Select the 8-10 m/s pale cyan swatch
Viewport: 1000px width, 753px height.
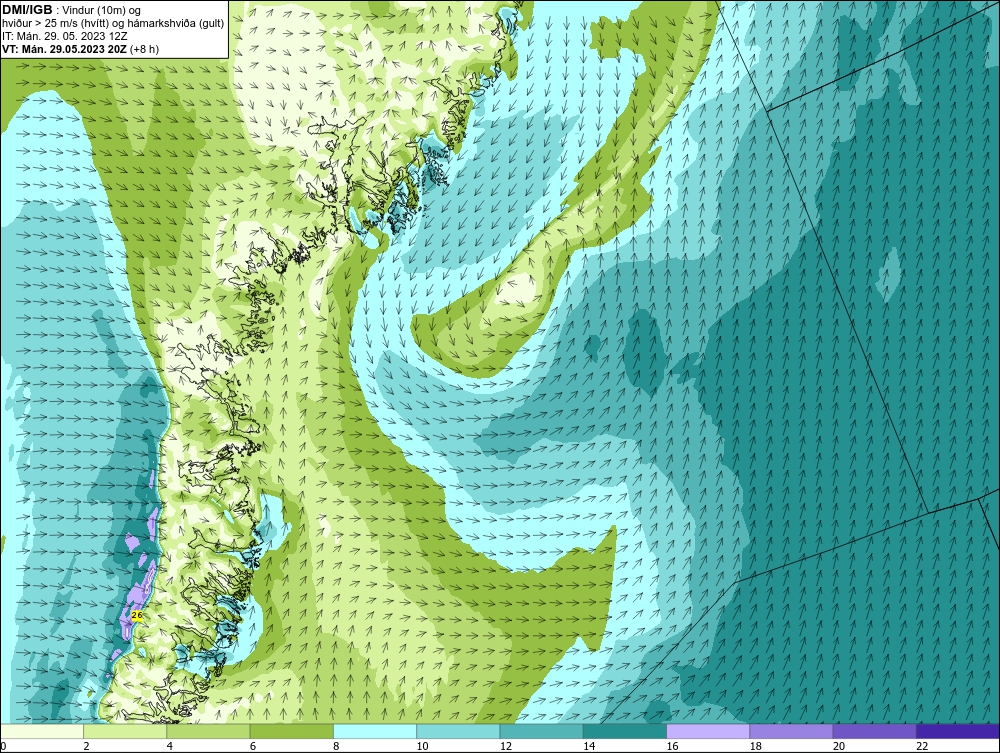(x=375, y=731)
